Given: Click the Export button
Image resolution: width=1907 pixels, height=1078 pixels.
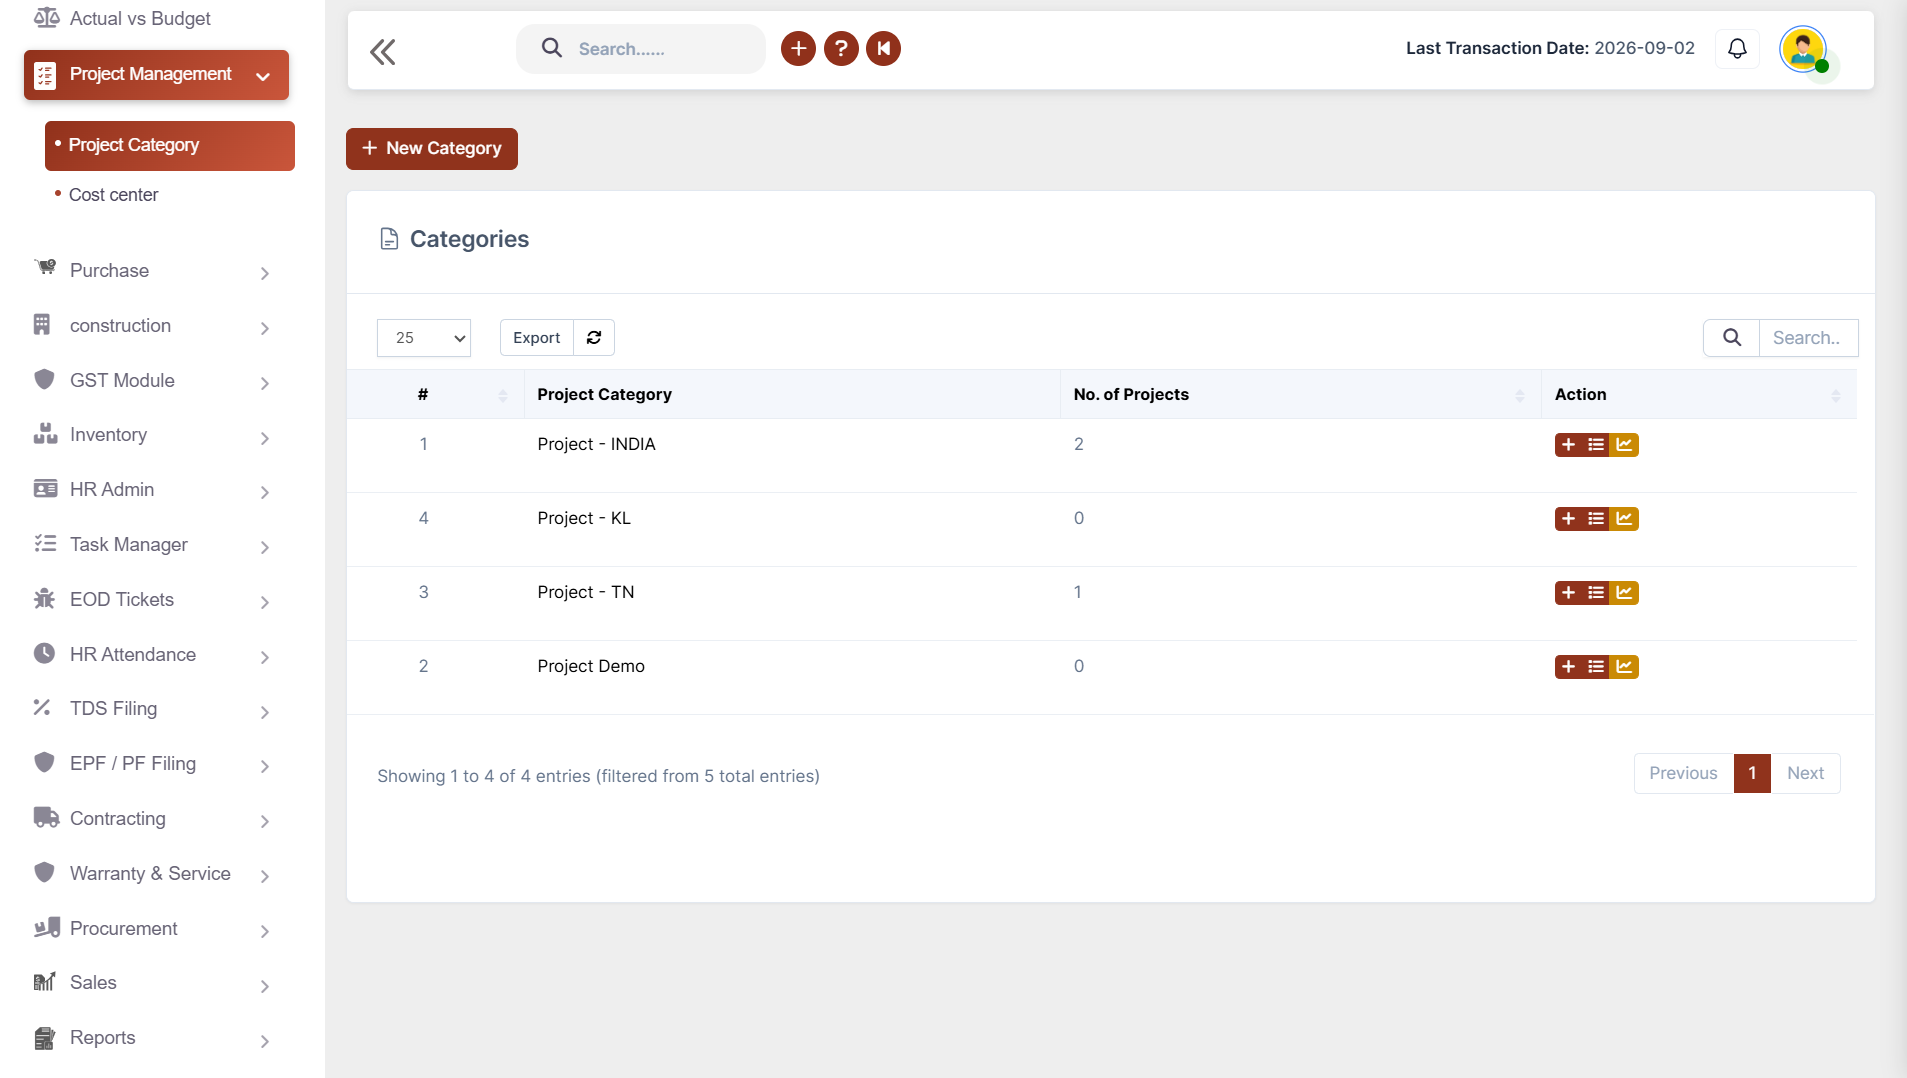Looking at the screenshot, I should [x=537, y=338].
